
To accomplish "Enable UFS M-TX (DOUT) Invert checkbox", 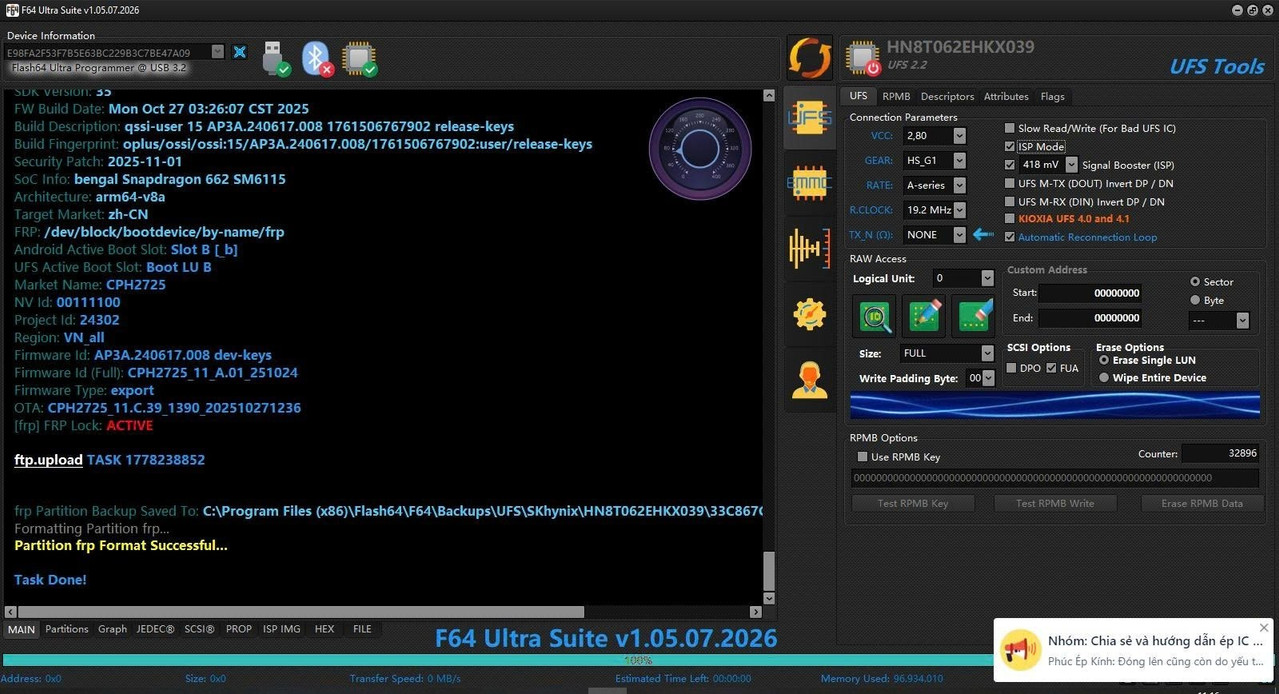I will coord(1009,183).
